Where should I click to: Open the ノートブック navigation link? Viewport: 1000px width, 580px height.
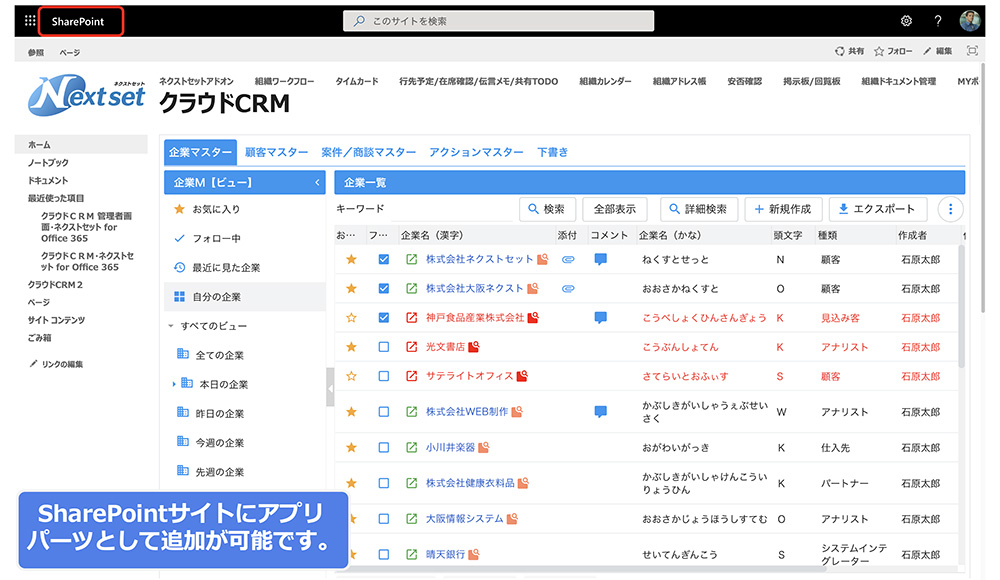click(48, 163)
